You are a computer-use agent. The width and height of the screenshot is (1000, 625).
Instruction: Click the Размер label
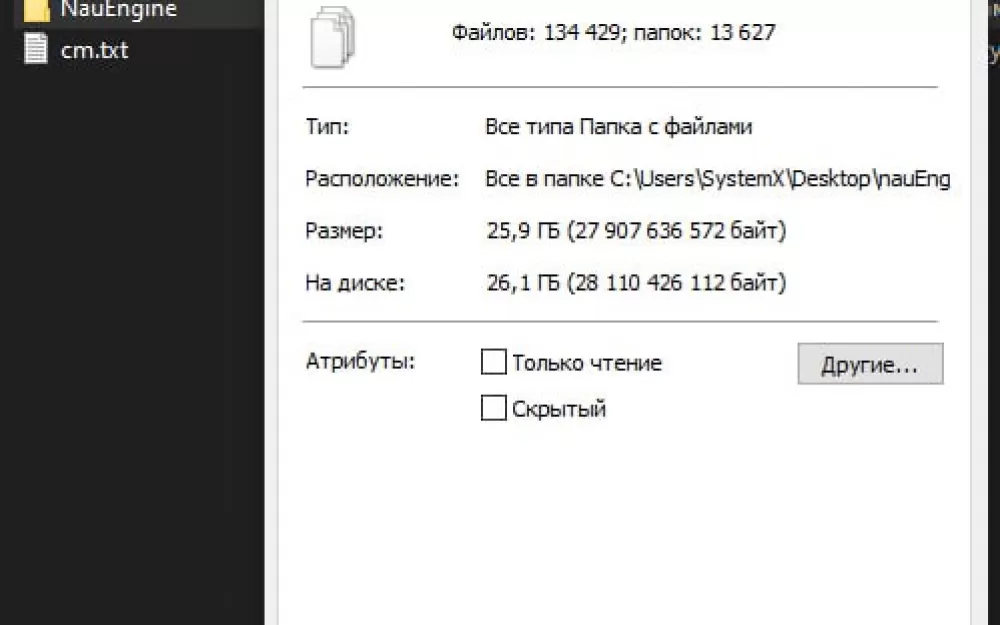click(344, 230)
